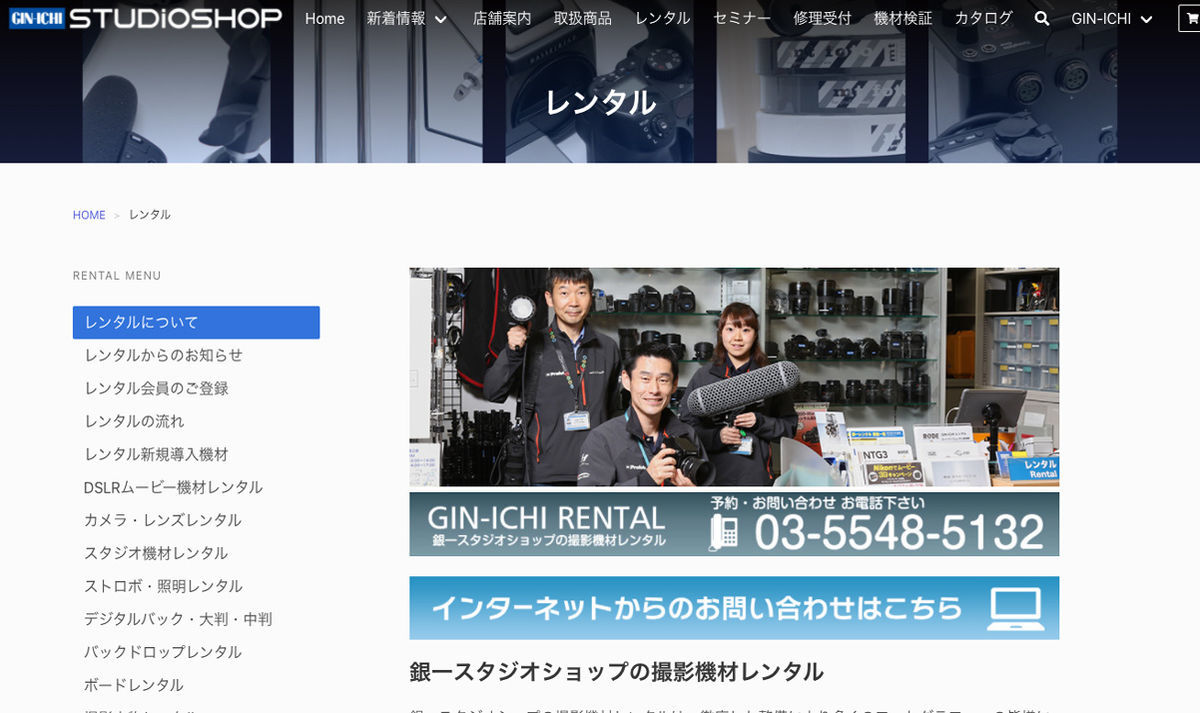The image size is (1200, 713).
Task: Click the HOME breadcrumb link
Action: 89,214
